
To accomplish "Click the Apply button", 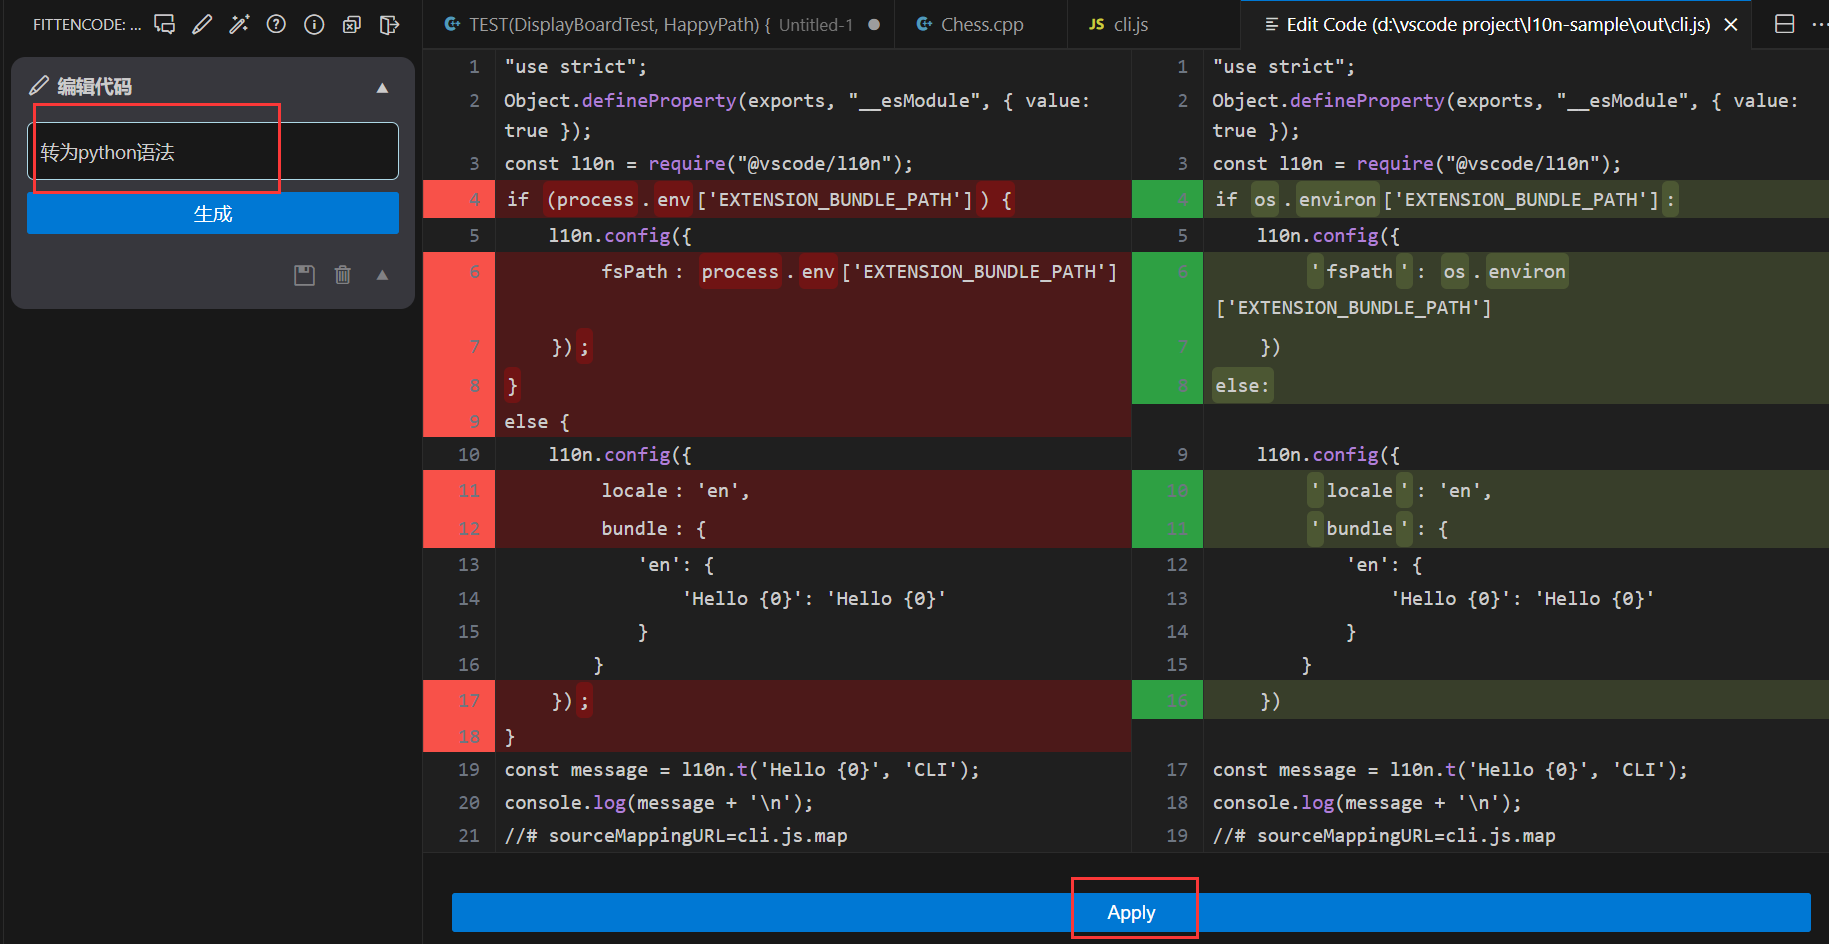I will pyautogui.click(x=1131, y=912).
